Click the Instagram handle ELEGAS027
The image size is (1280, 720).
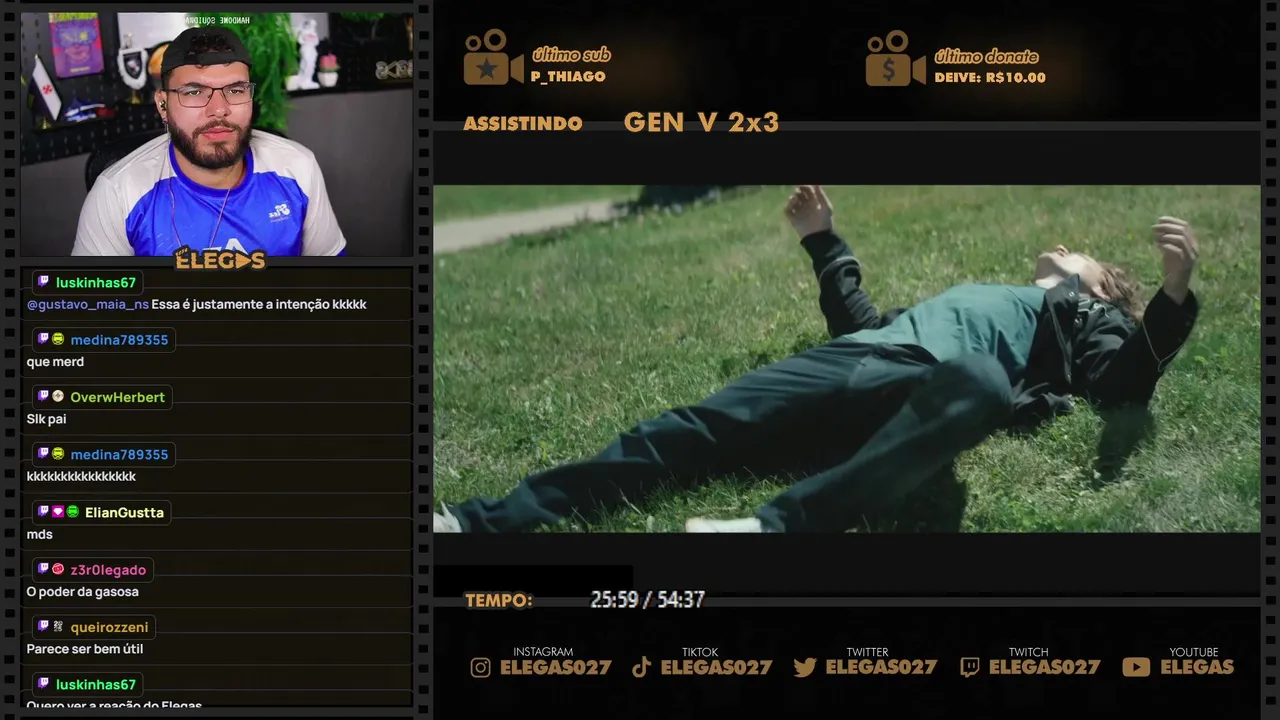555,667
